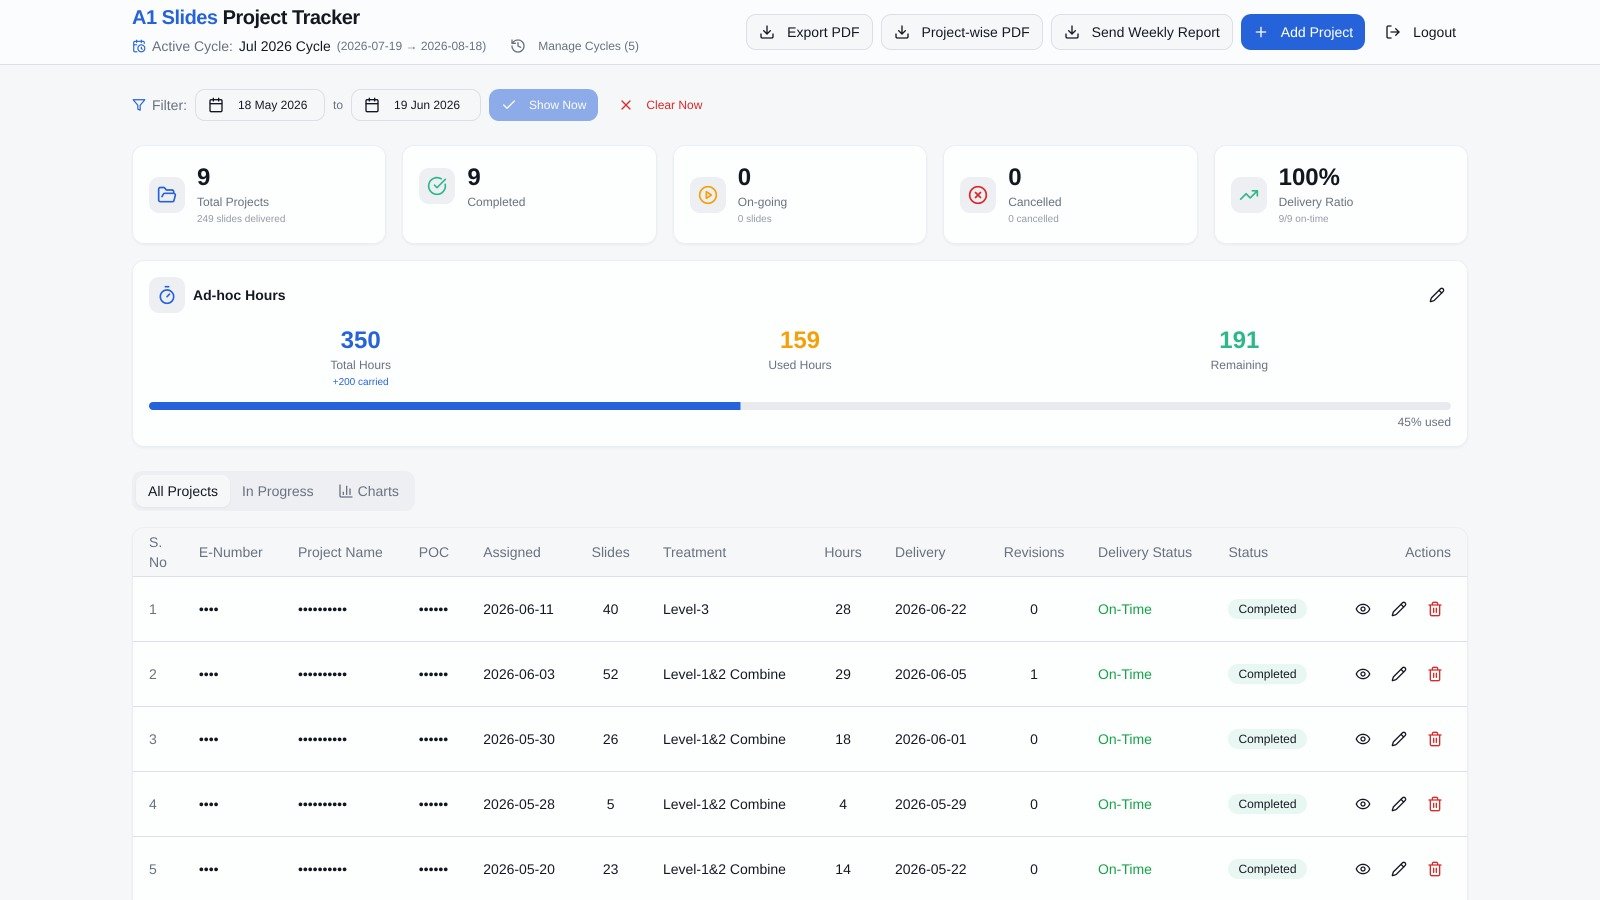Click On-Time status in row 2

click(1125, 674)
